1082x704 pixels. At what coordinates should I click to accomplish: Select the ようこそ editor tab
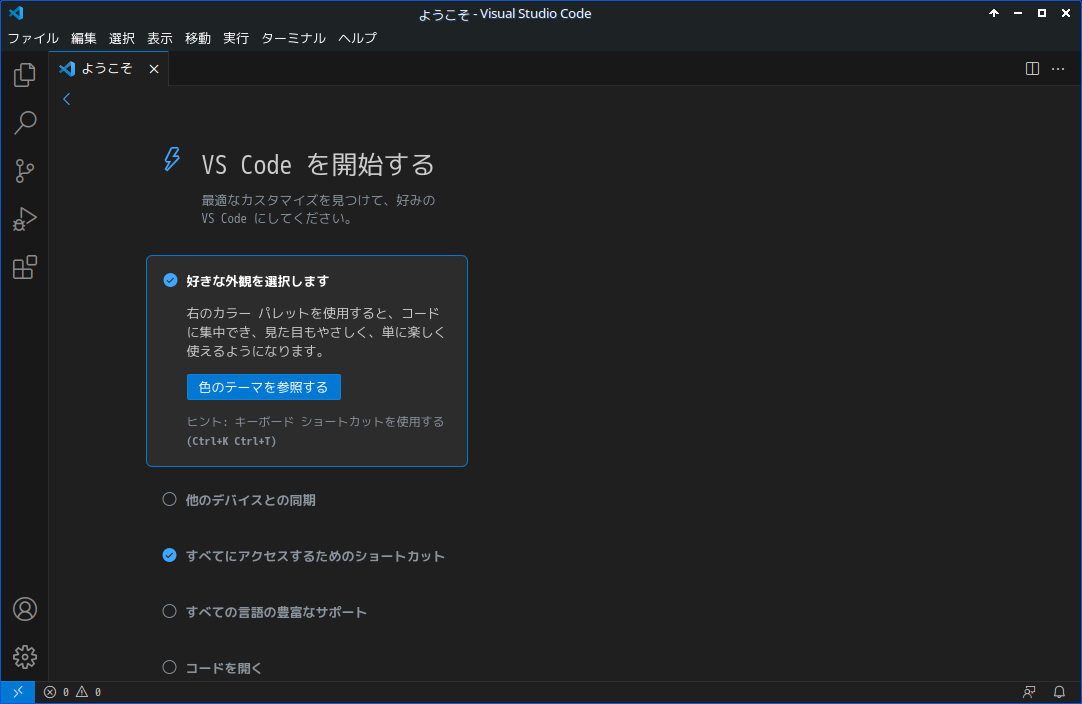click(x=108, y=68)
